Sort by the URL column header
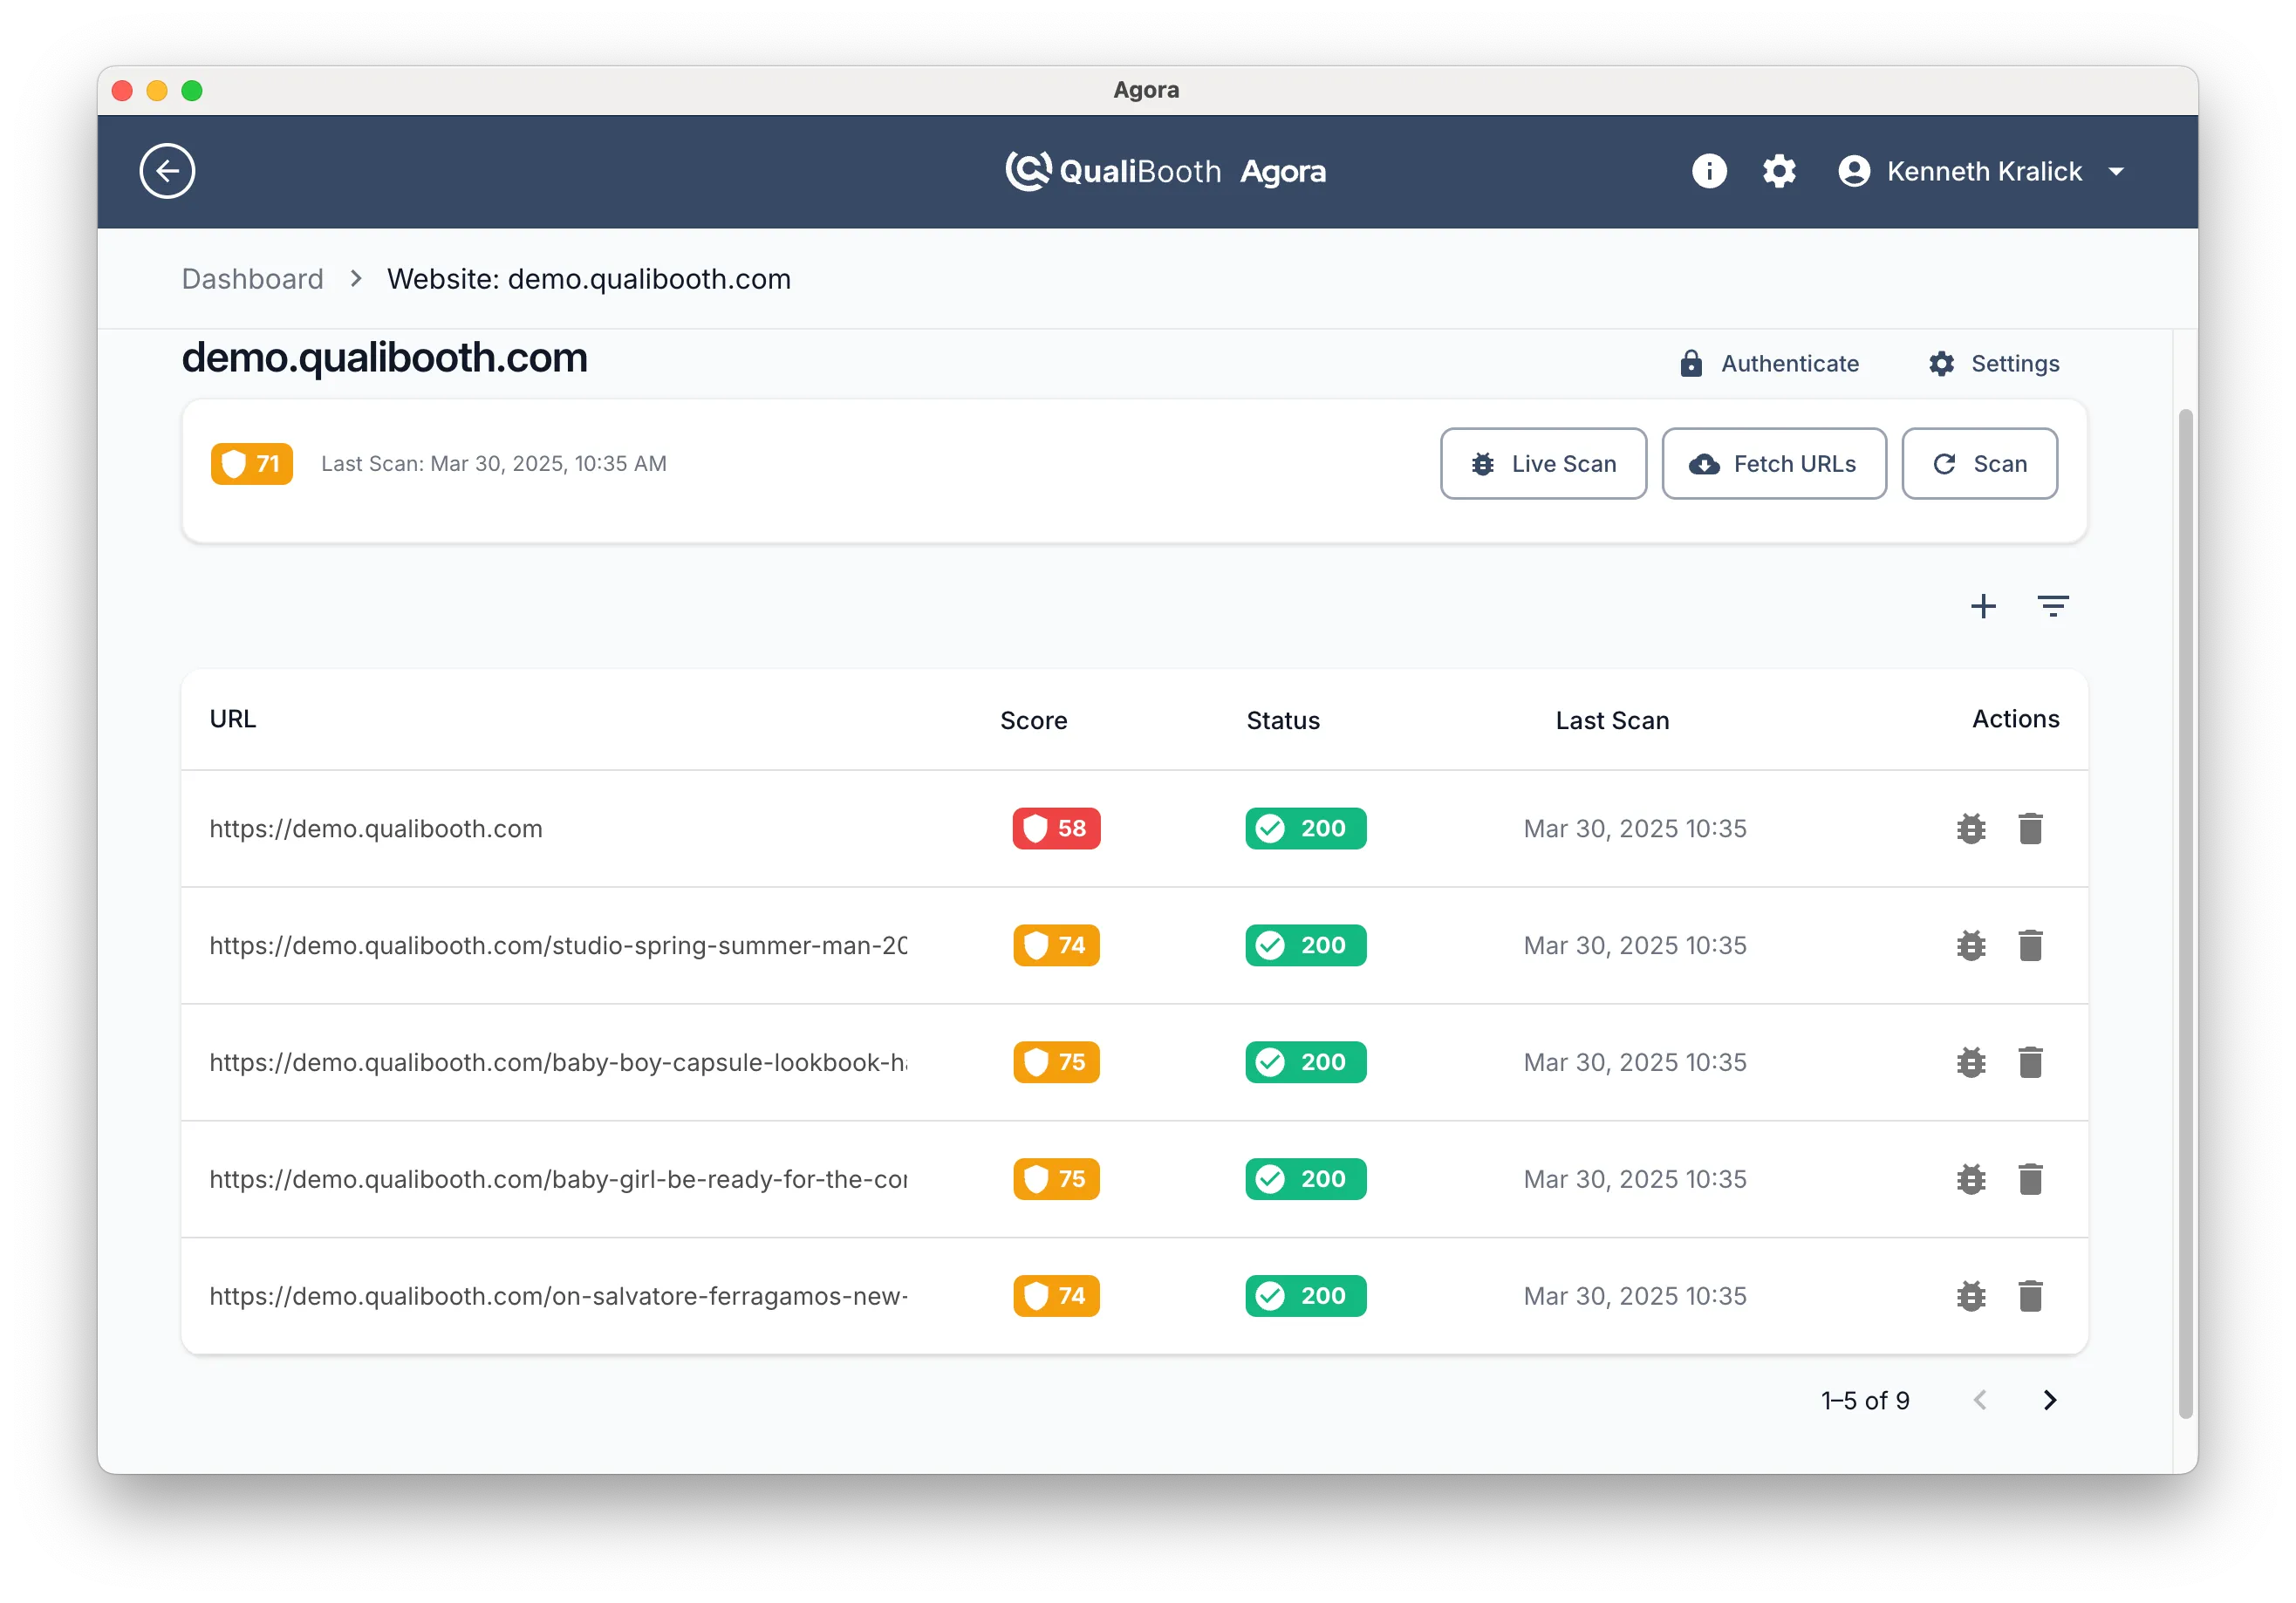2296x1603 pixels. click(233, 719)
